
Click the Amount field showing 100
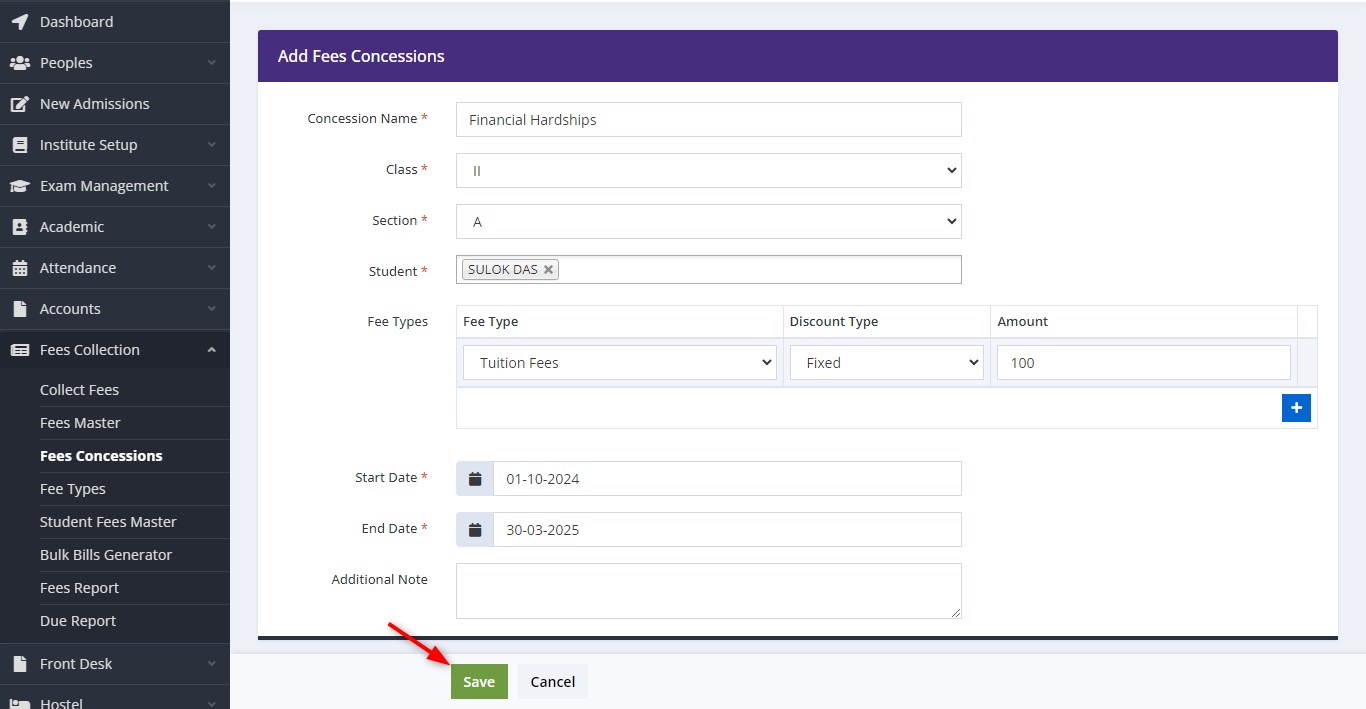1143,363
